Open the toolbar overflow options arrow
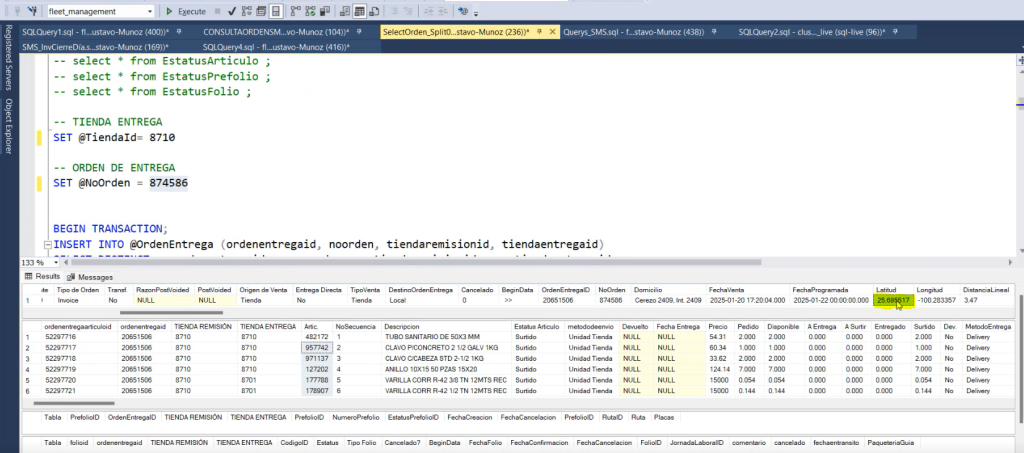 pos(476,14)
